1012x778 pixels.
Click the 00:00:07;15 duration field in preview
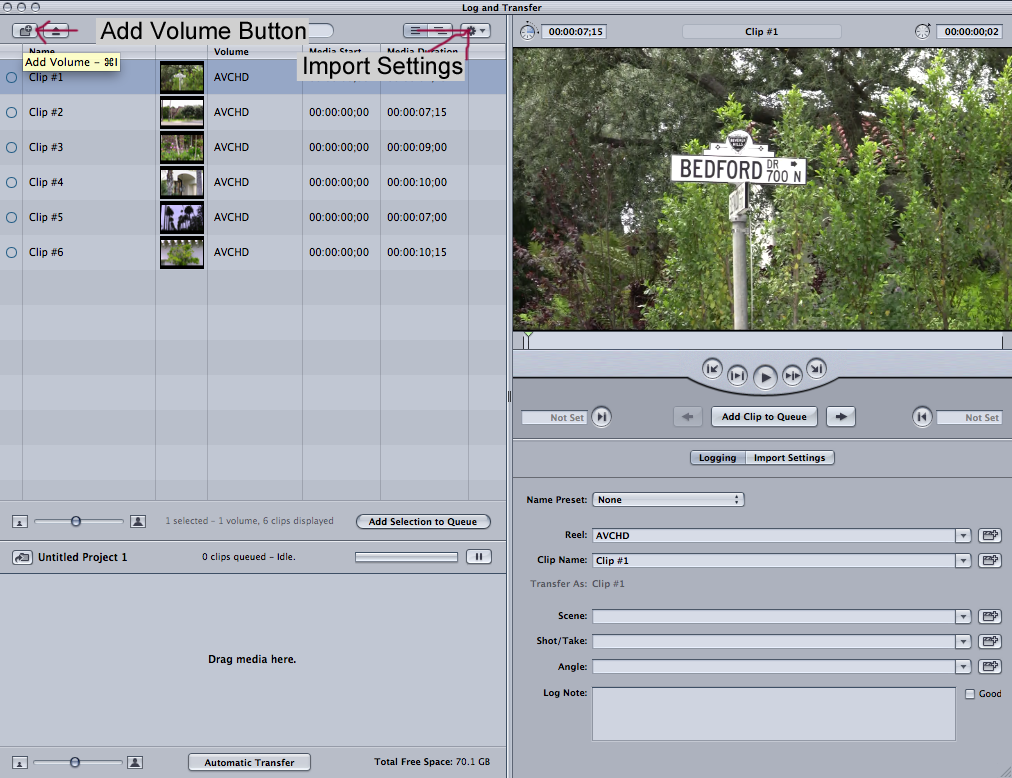pos(574,31)
